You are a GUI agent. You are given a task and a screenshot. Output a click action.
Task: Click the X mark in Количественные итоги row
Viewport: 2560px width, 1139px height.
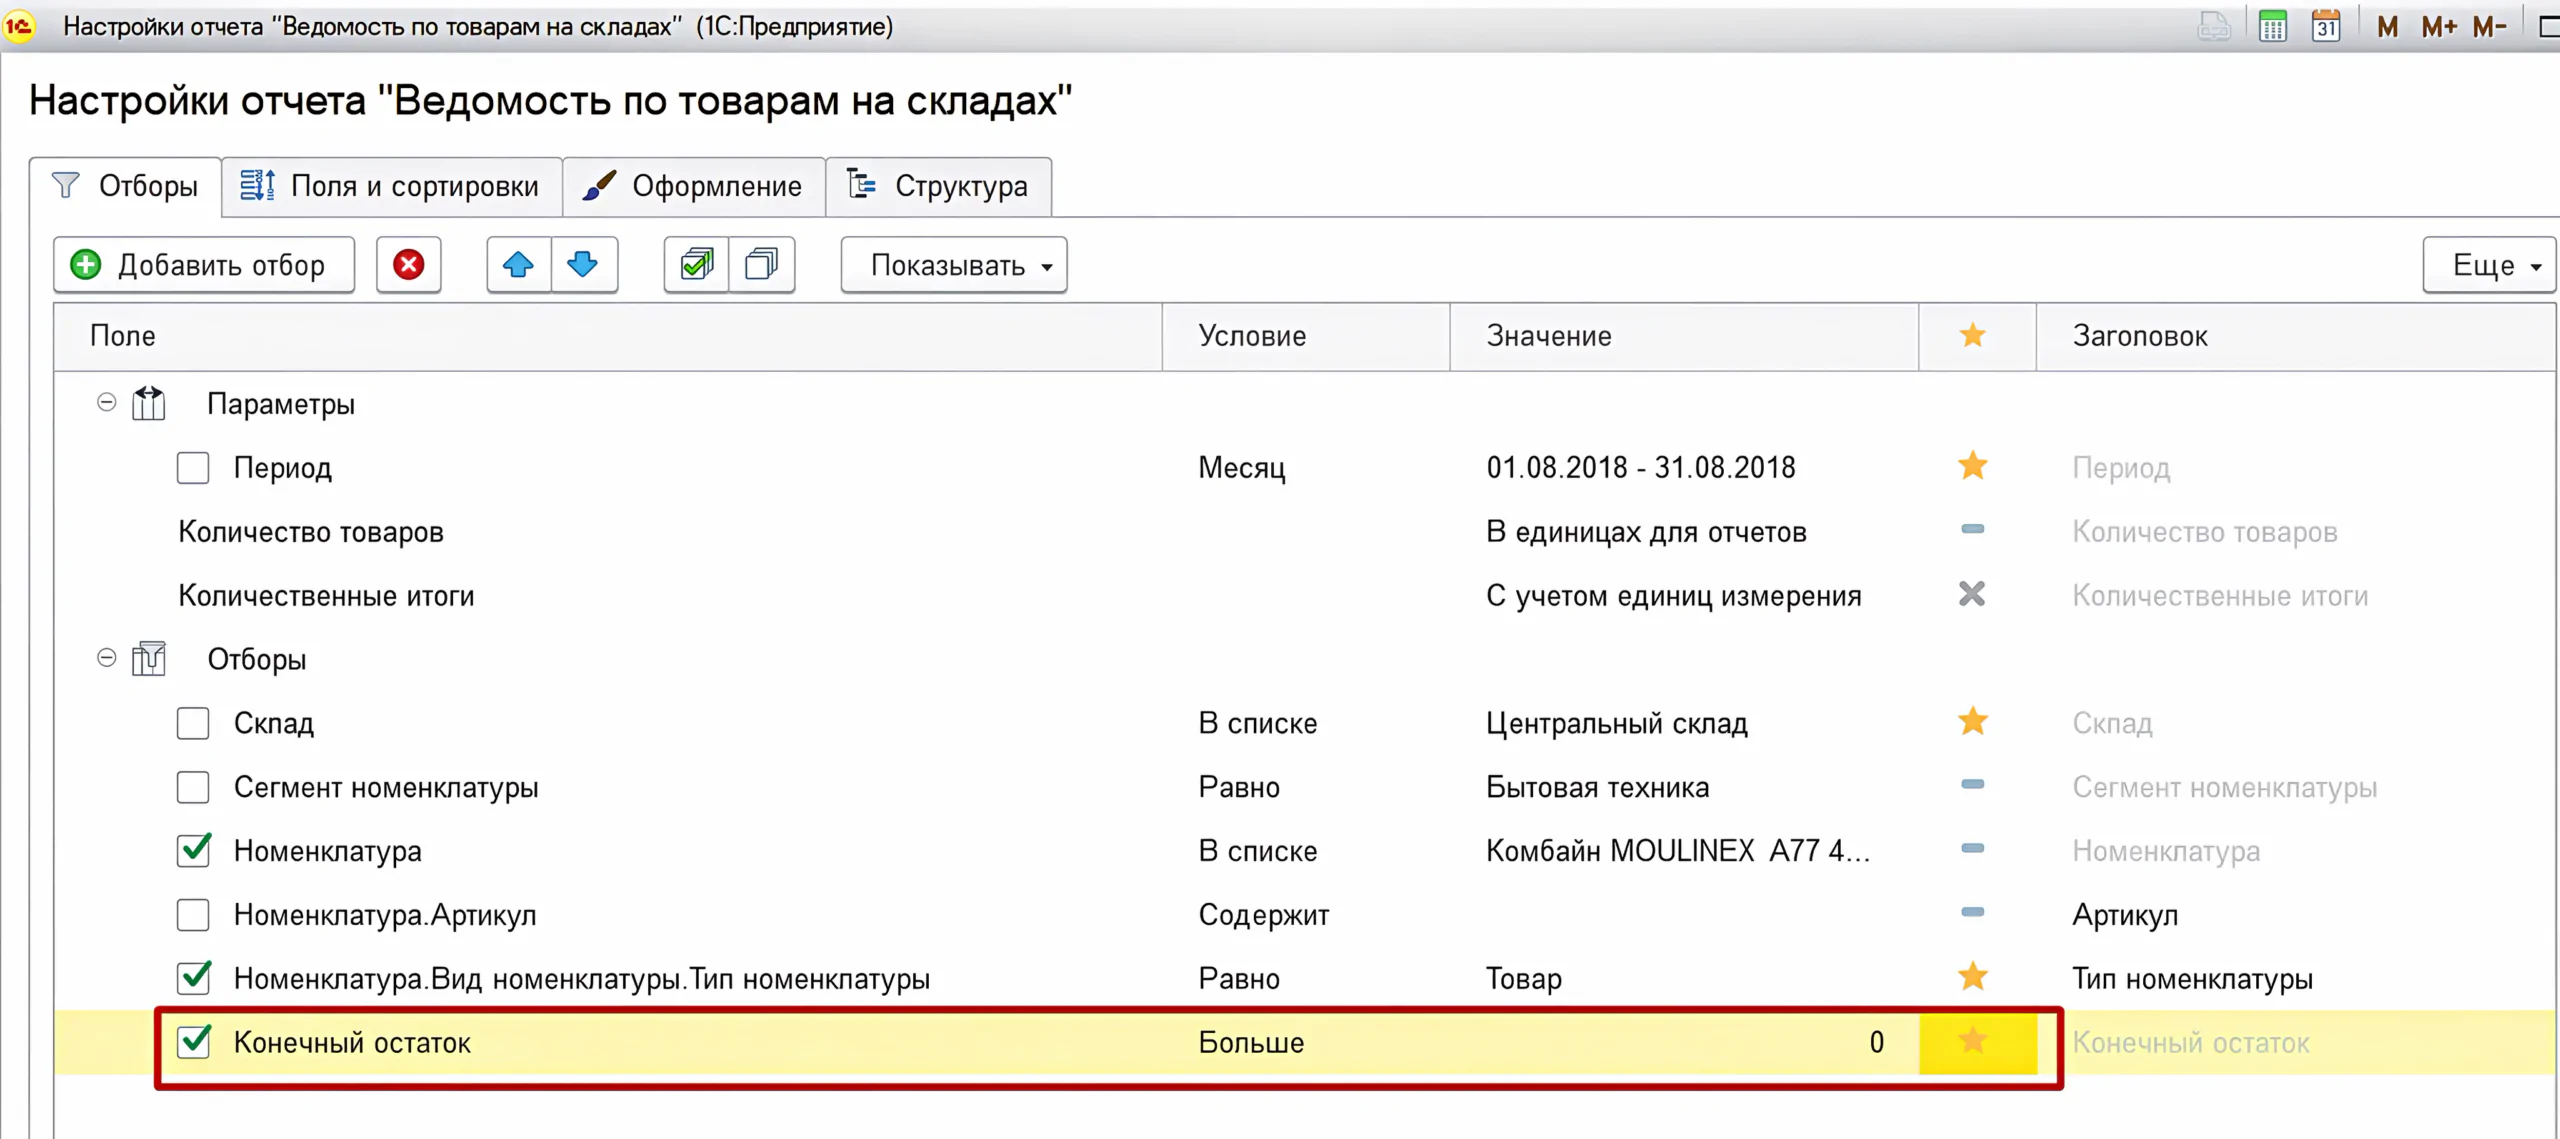click(1972, 595)
